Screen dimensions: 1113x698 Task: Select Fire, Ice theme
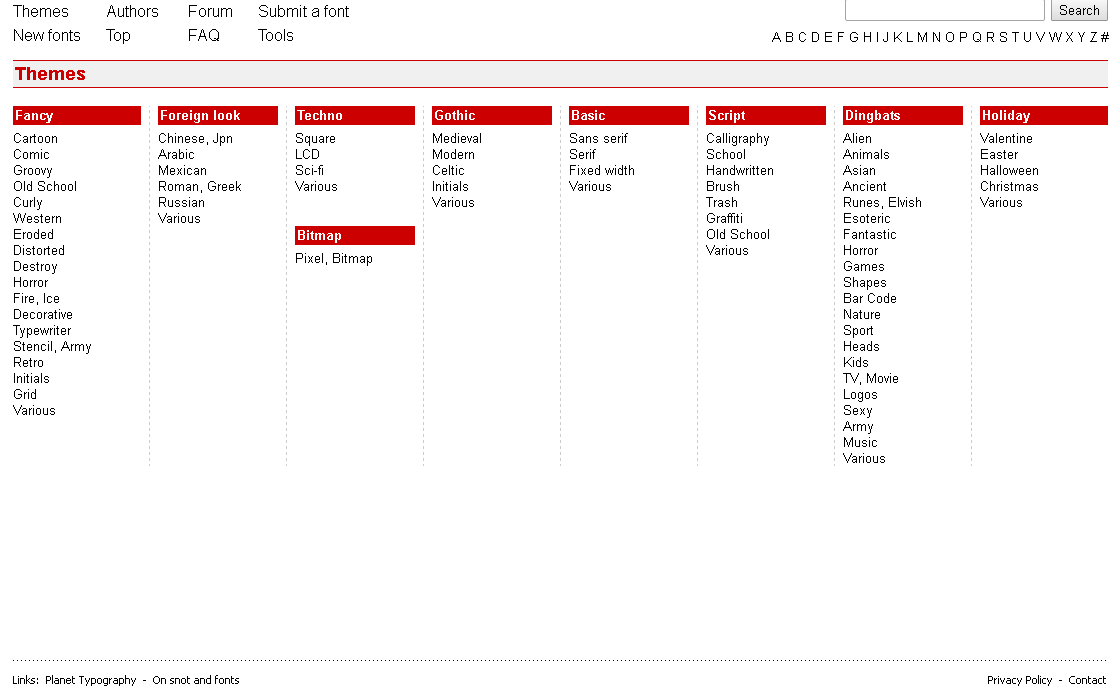point(36,299)
